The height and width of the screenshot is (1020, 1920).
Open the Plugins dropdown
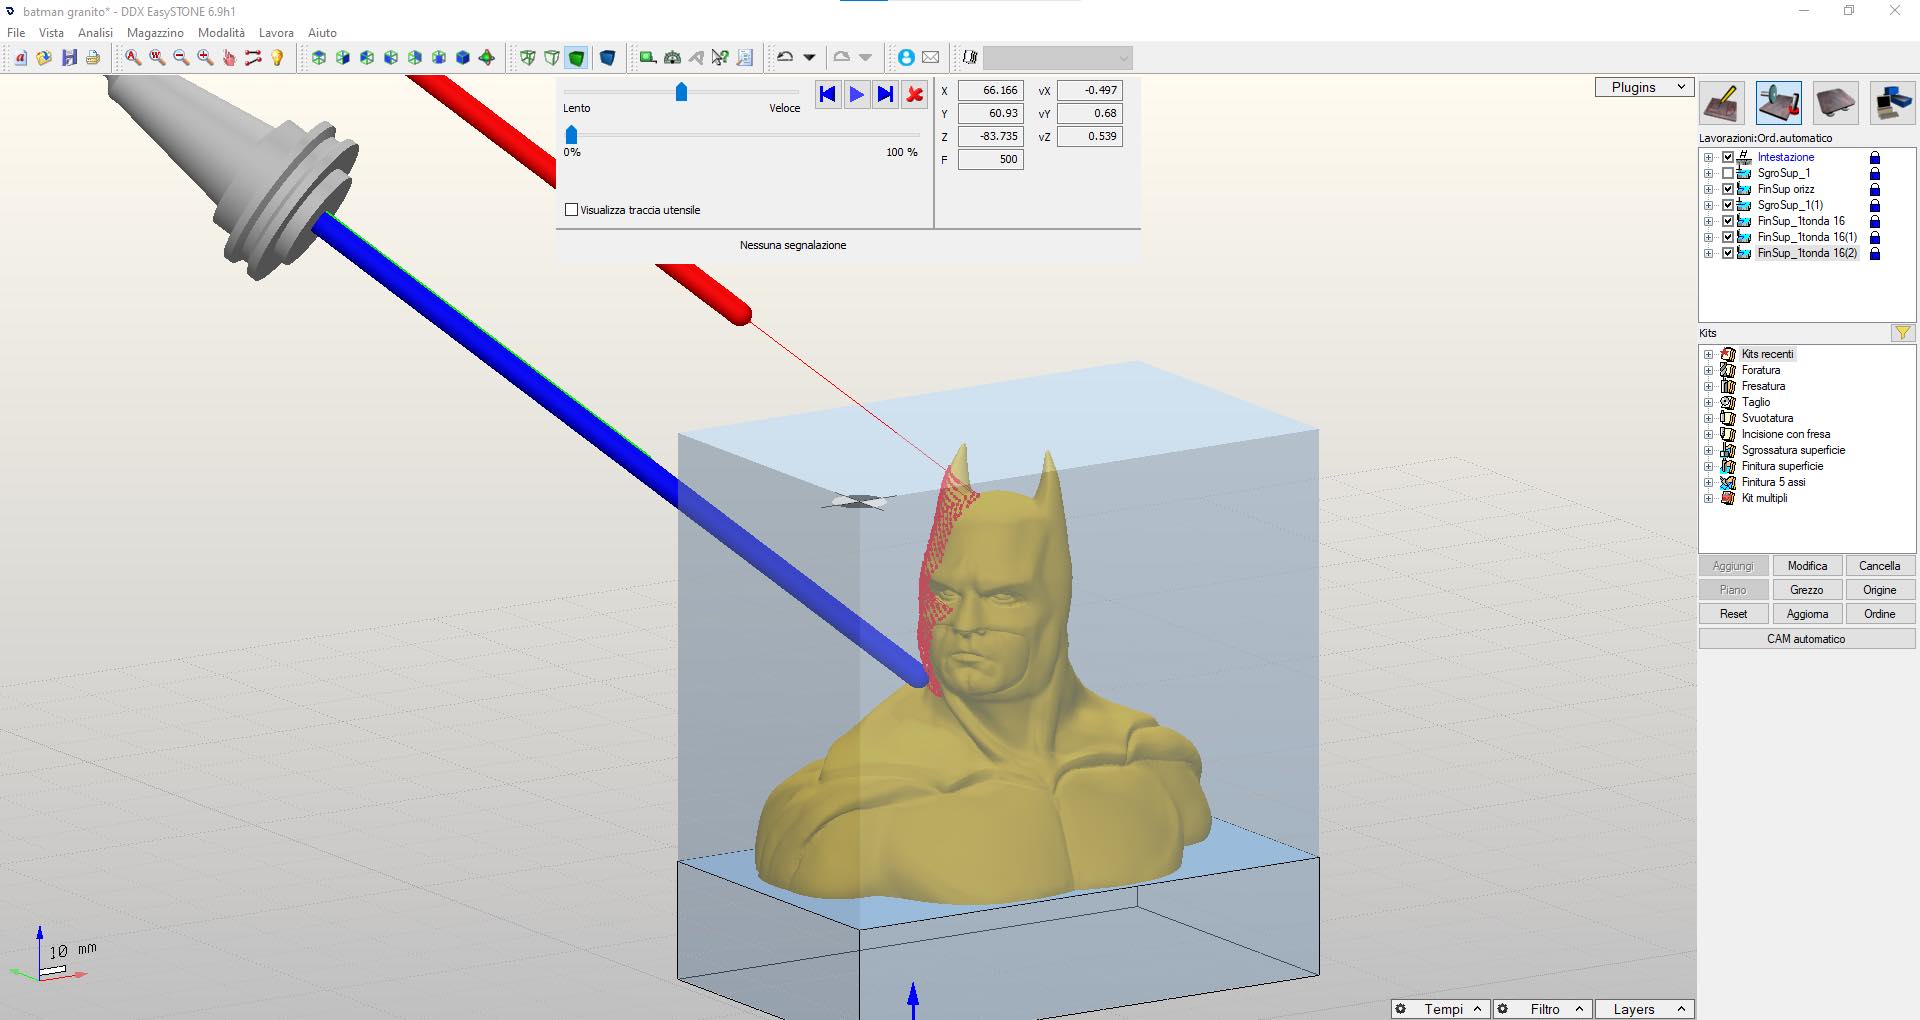point(1644,87)
